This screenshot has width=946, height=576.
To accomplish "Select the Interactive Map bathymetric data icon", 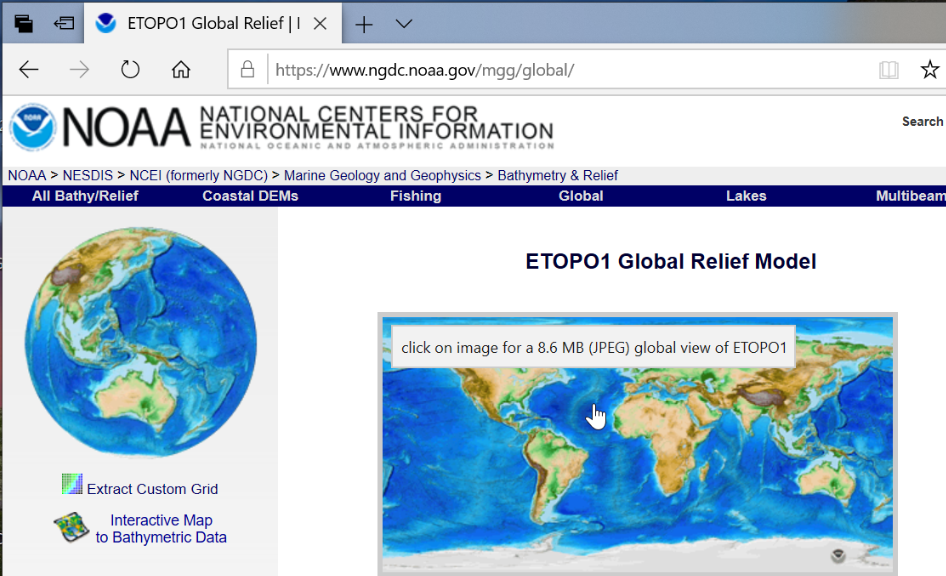I will click(70, 528).
